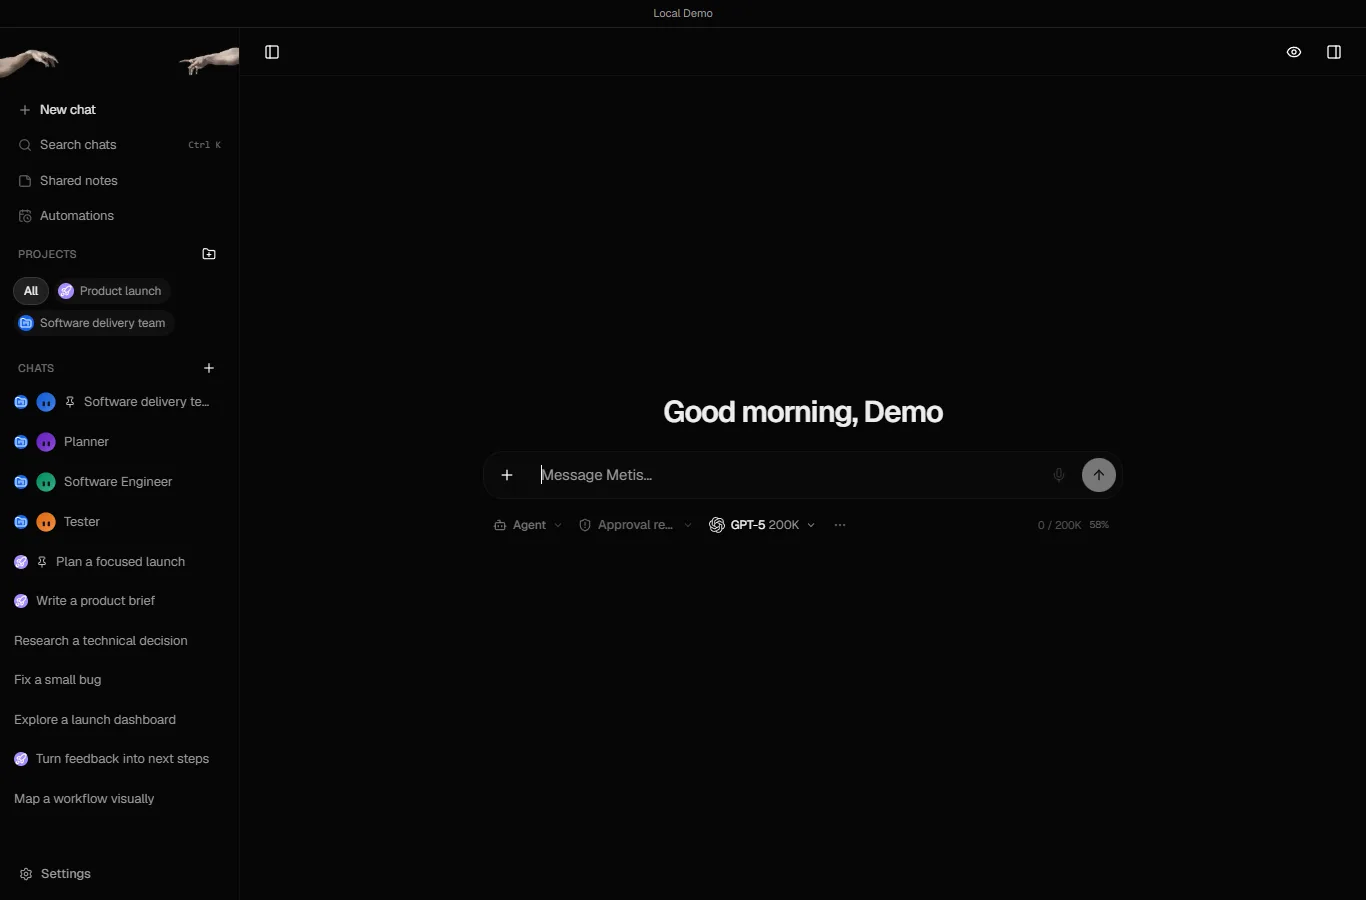Open Automations
This screenshot has height=900, width=1366.
click(119, 216)
